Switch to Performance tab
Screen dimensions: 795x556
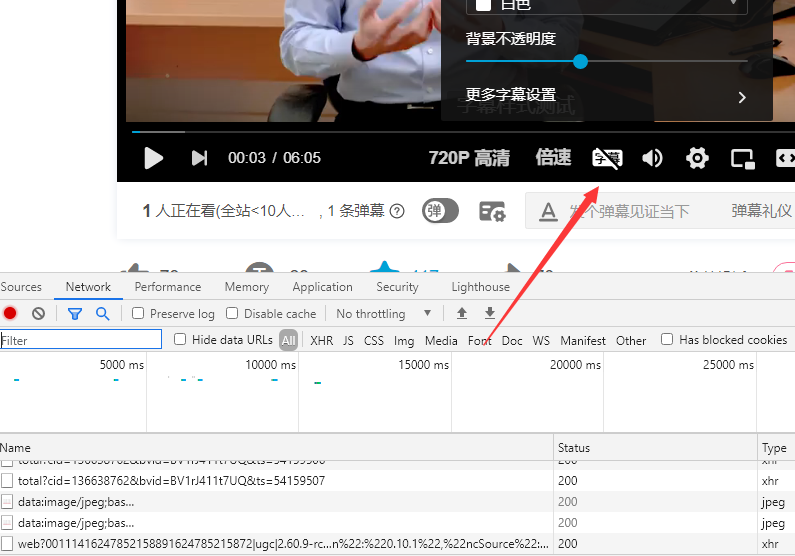pyautogui.click(x=168, y=287)
